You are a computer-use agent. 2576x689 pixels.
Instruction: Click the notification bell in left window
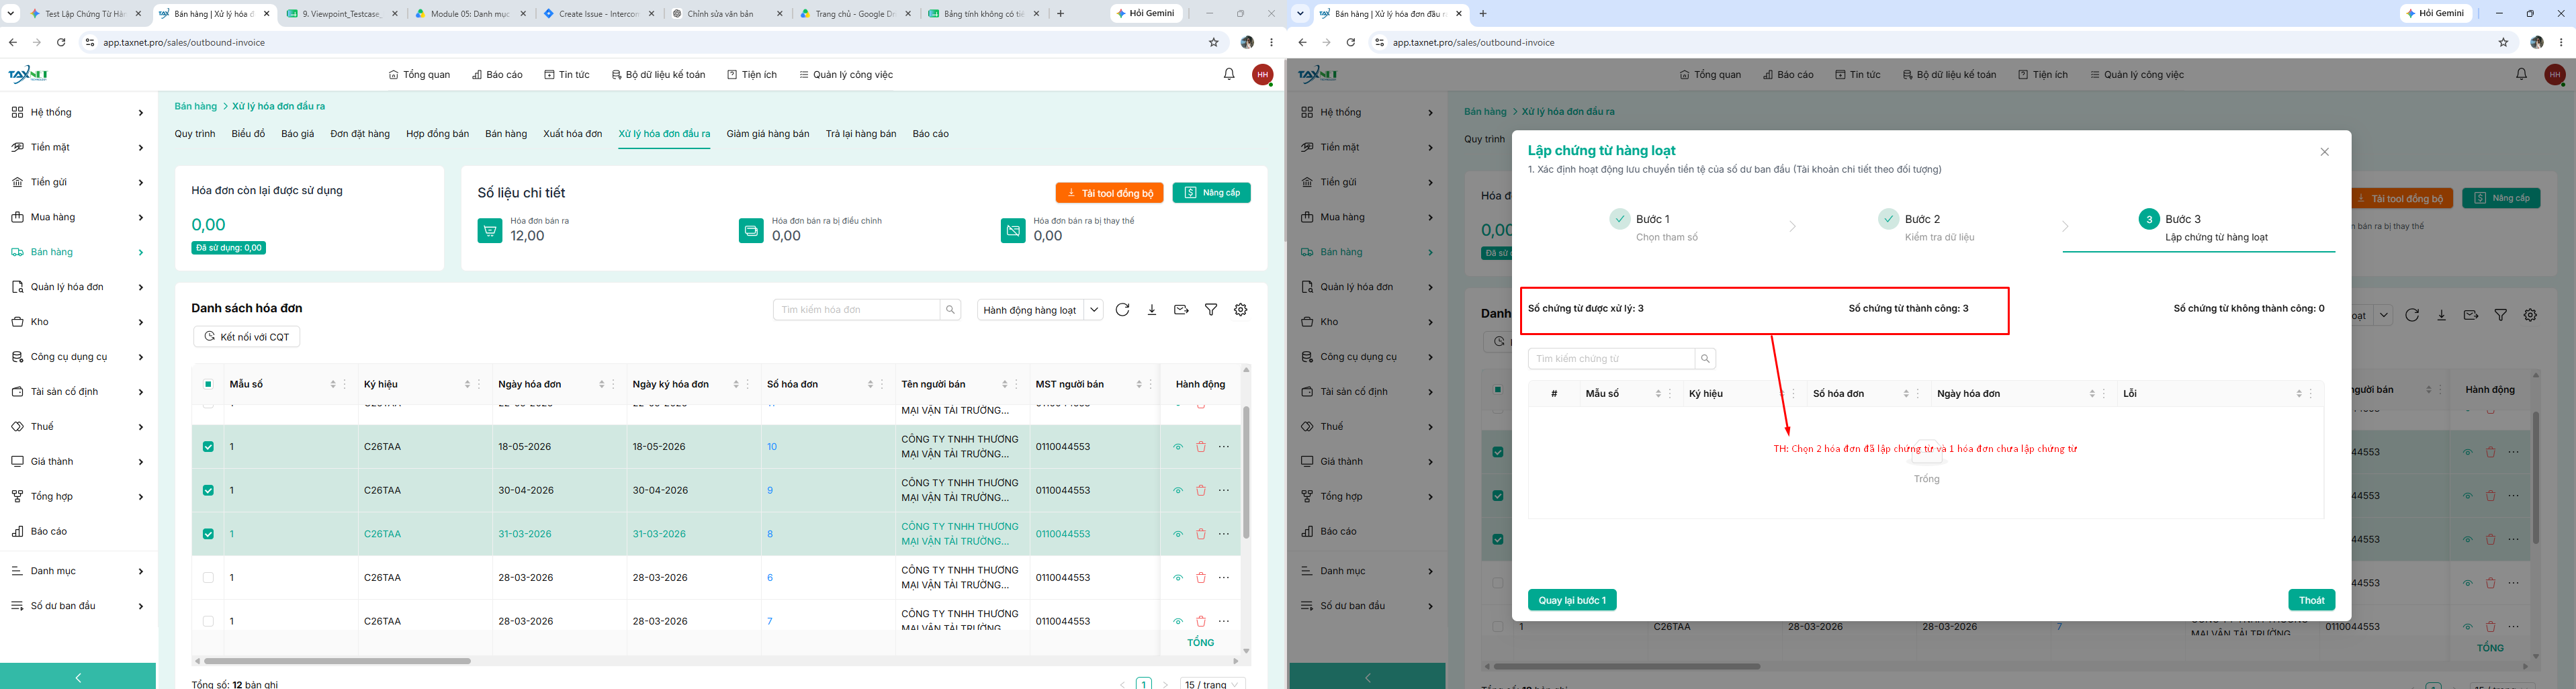(x=1229, y=74)
